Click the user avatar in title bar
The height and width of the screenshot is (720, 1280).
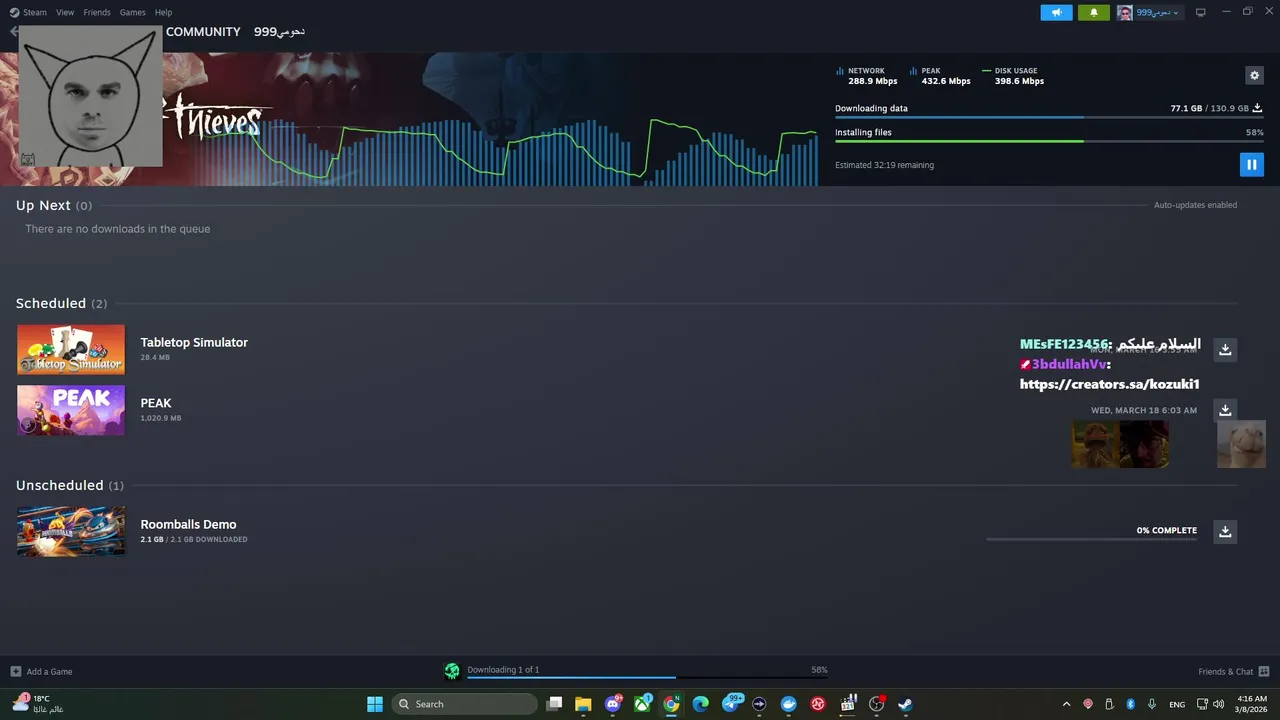1125,13
